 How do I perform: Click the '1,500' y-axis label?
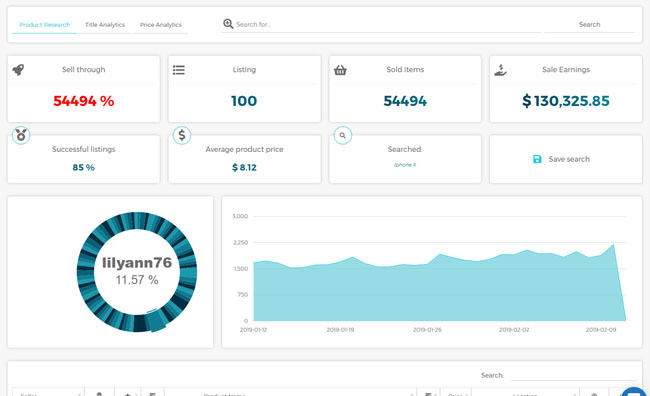[240, 269]
